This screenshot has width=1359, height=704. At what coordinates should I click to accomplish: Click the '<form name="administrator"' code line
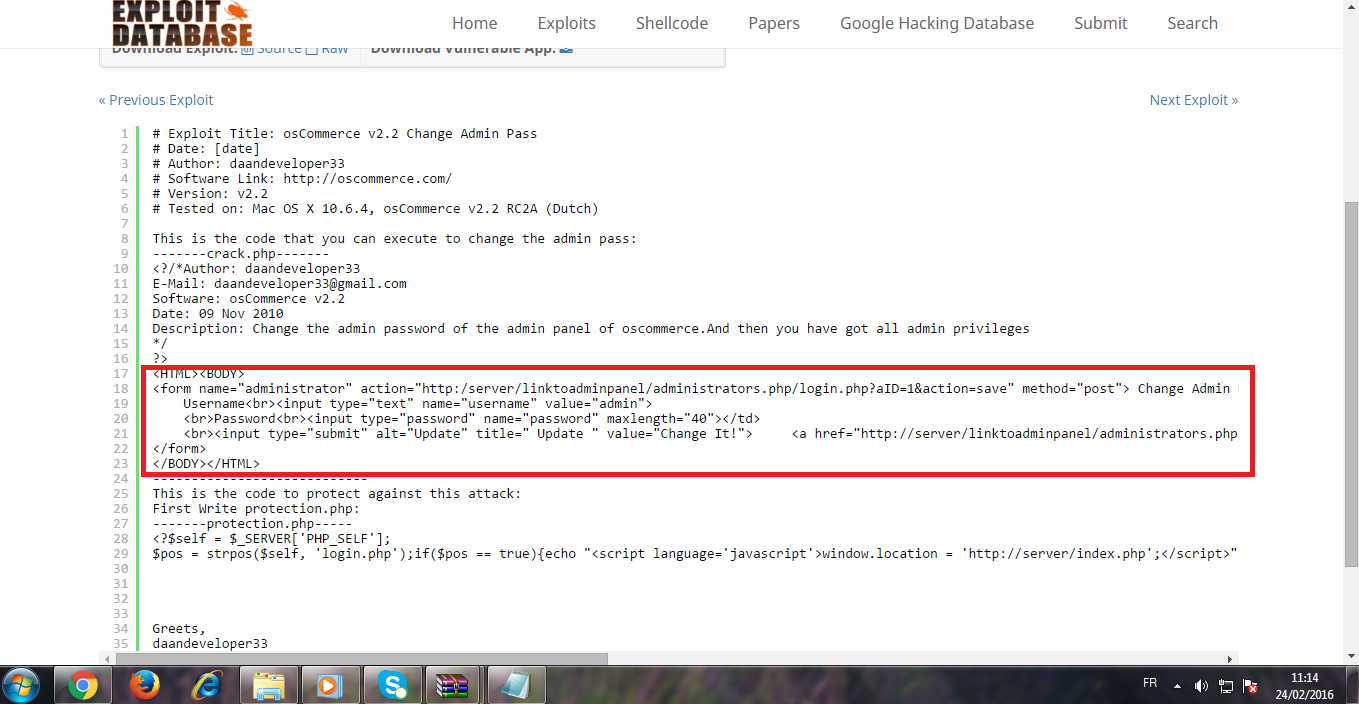point(695,388)
